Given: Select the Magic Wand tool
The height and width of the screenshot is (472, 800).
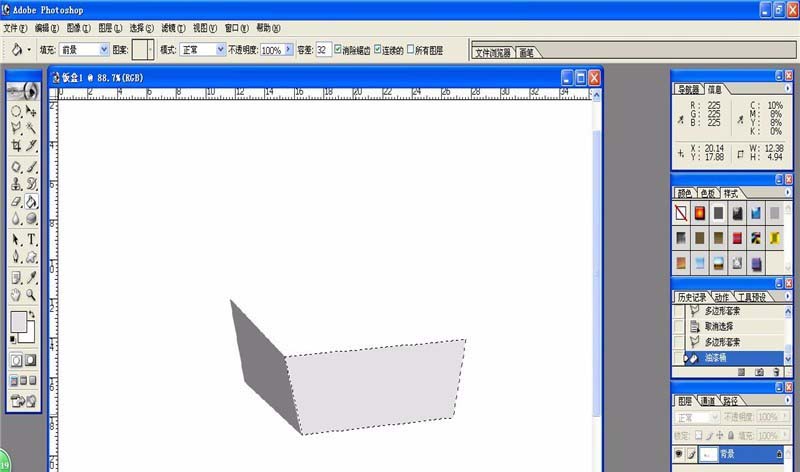Looking at the screenshot, I should [32, 129].
